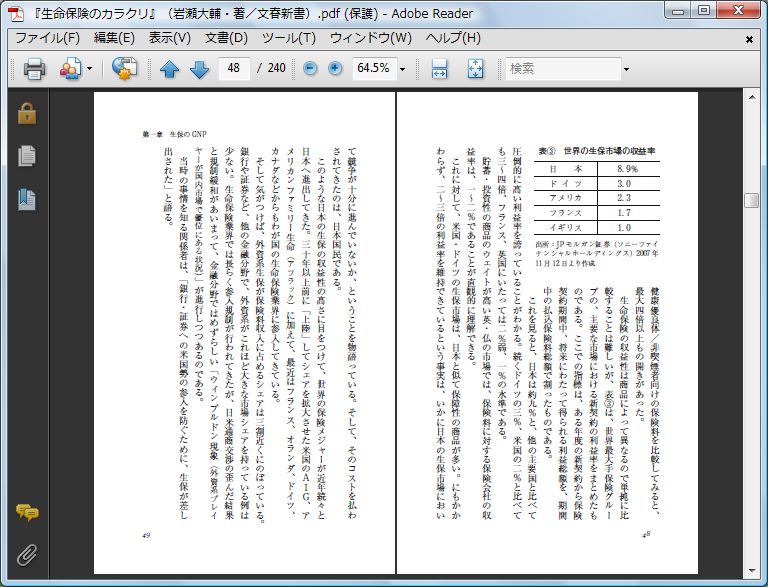768x587 pixels.
Task: Open the ファイル(F) menu
Action: point(48,38)
